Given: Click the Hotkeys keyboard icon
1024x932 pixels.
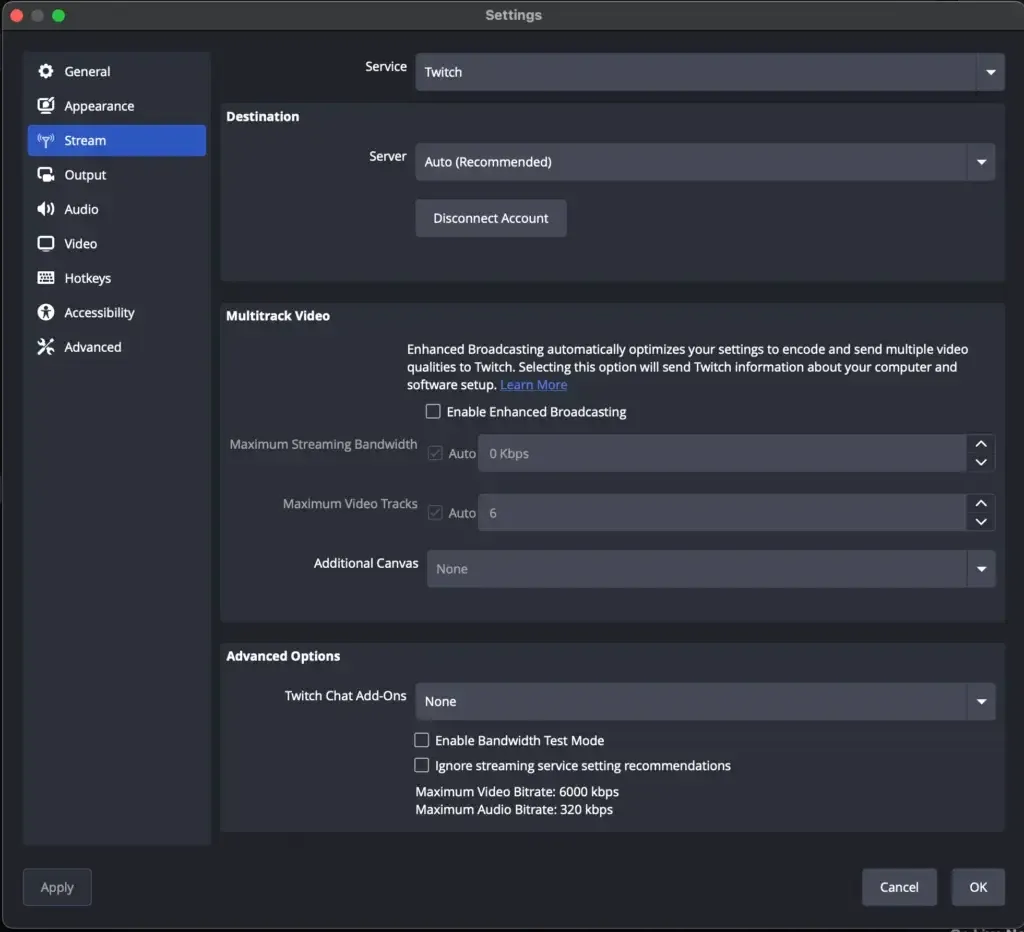Looking at the screenshot, I should point(46,278).
